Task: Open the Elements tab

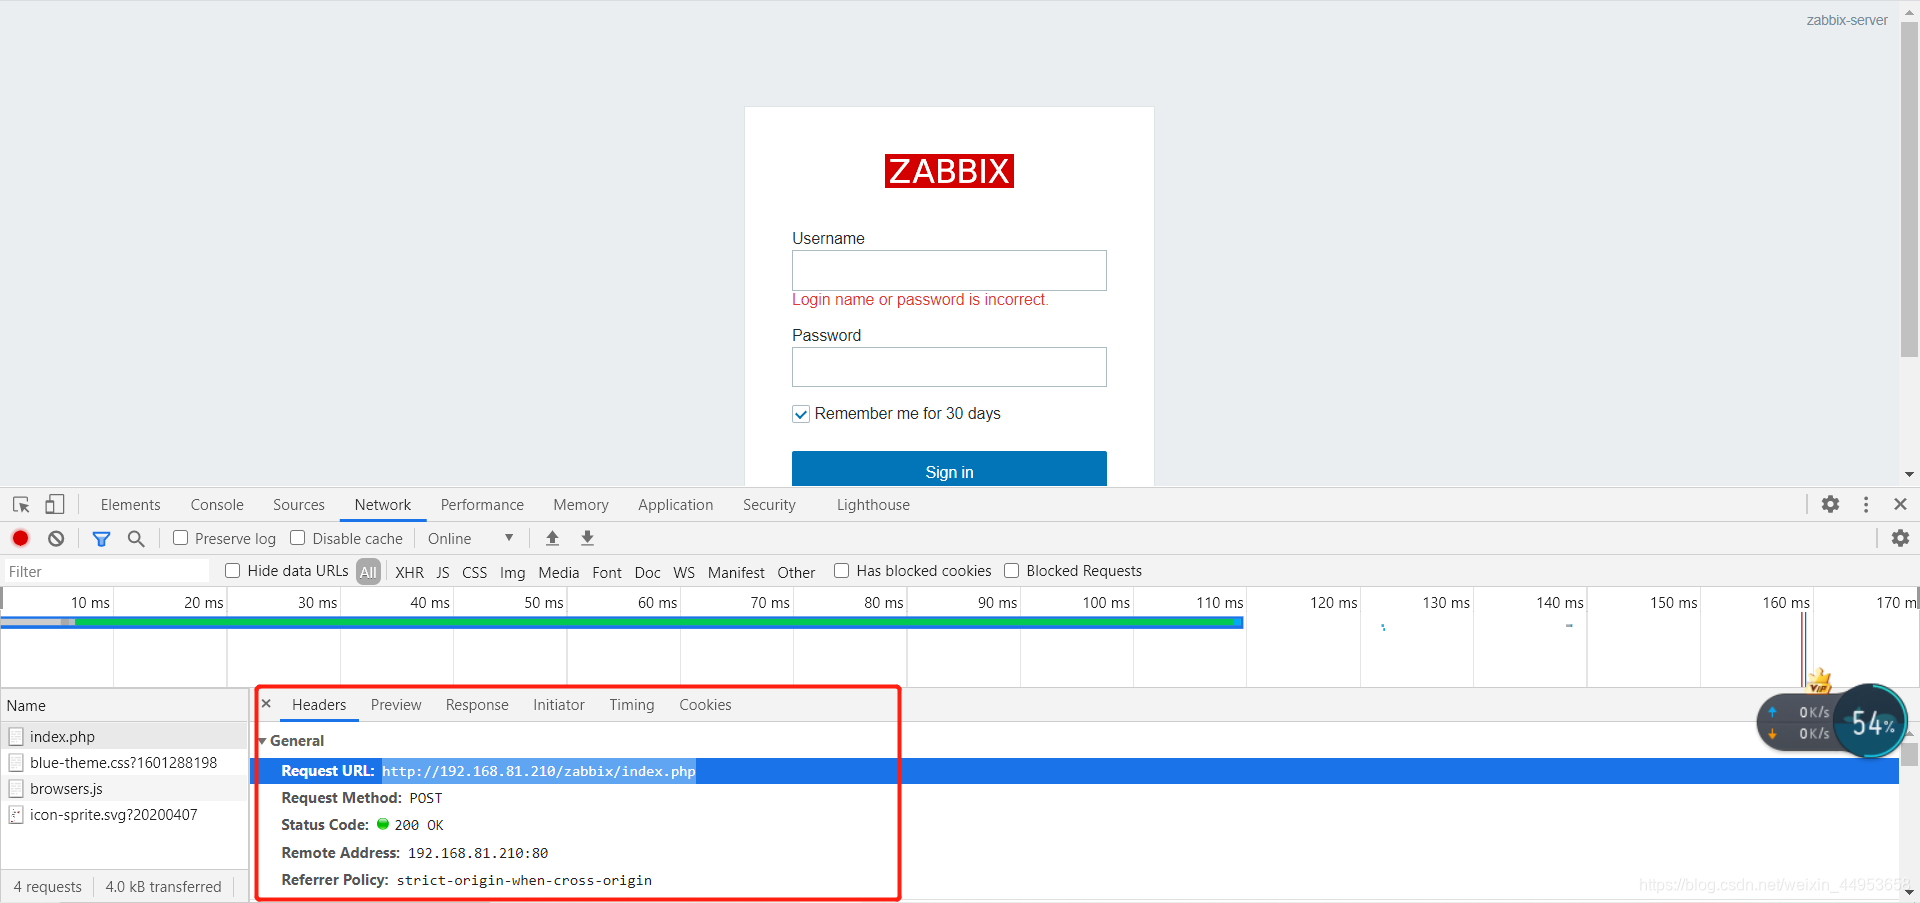Action: click(x=130, y=505)
